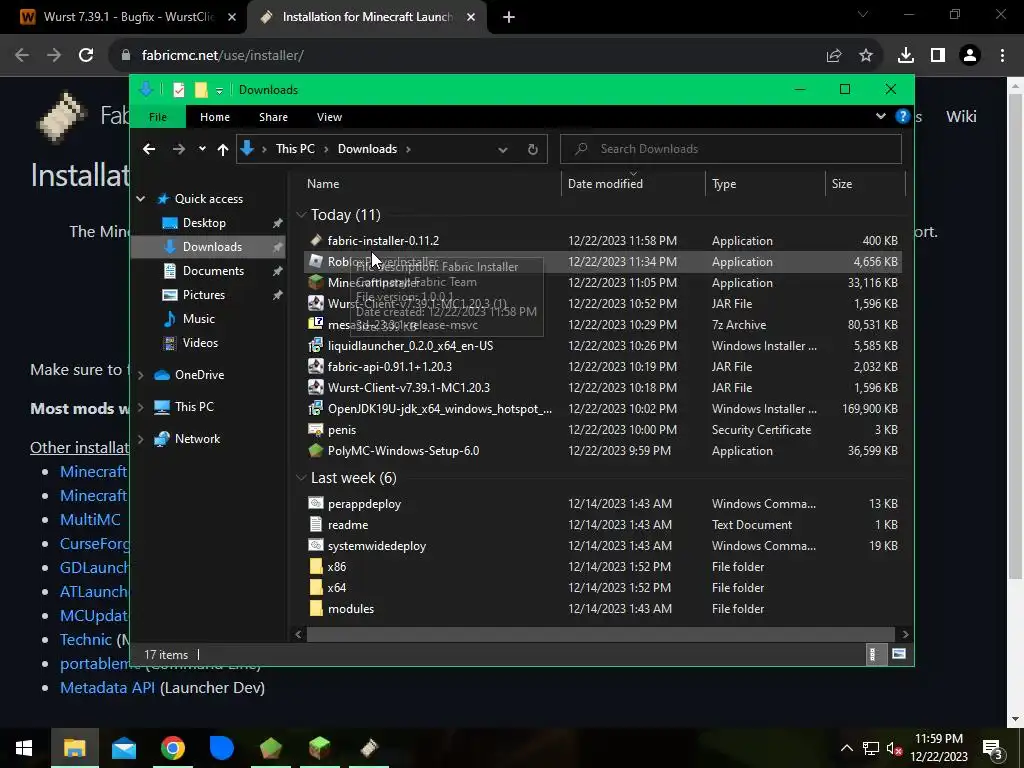This screenshot has width=1024, height=768.
Task: Click the liquidlauncher installer file icon
Action: click(x=316, y=345)
